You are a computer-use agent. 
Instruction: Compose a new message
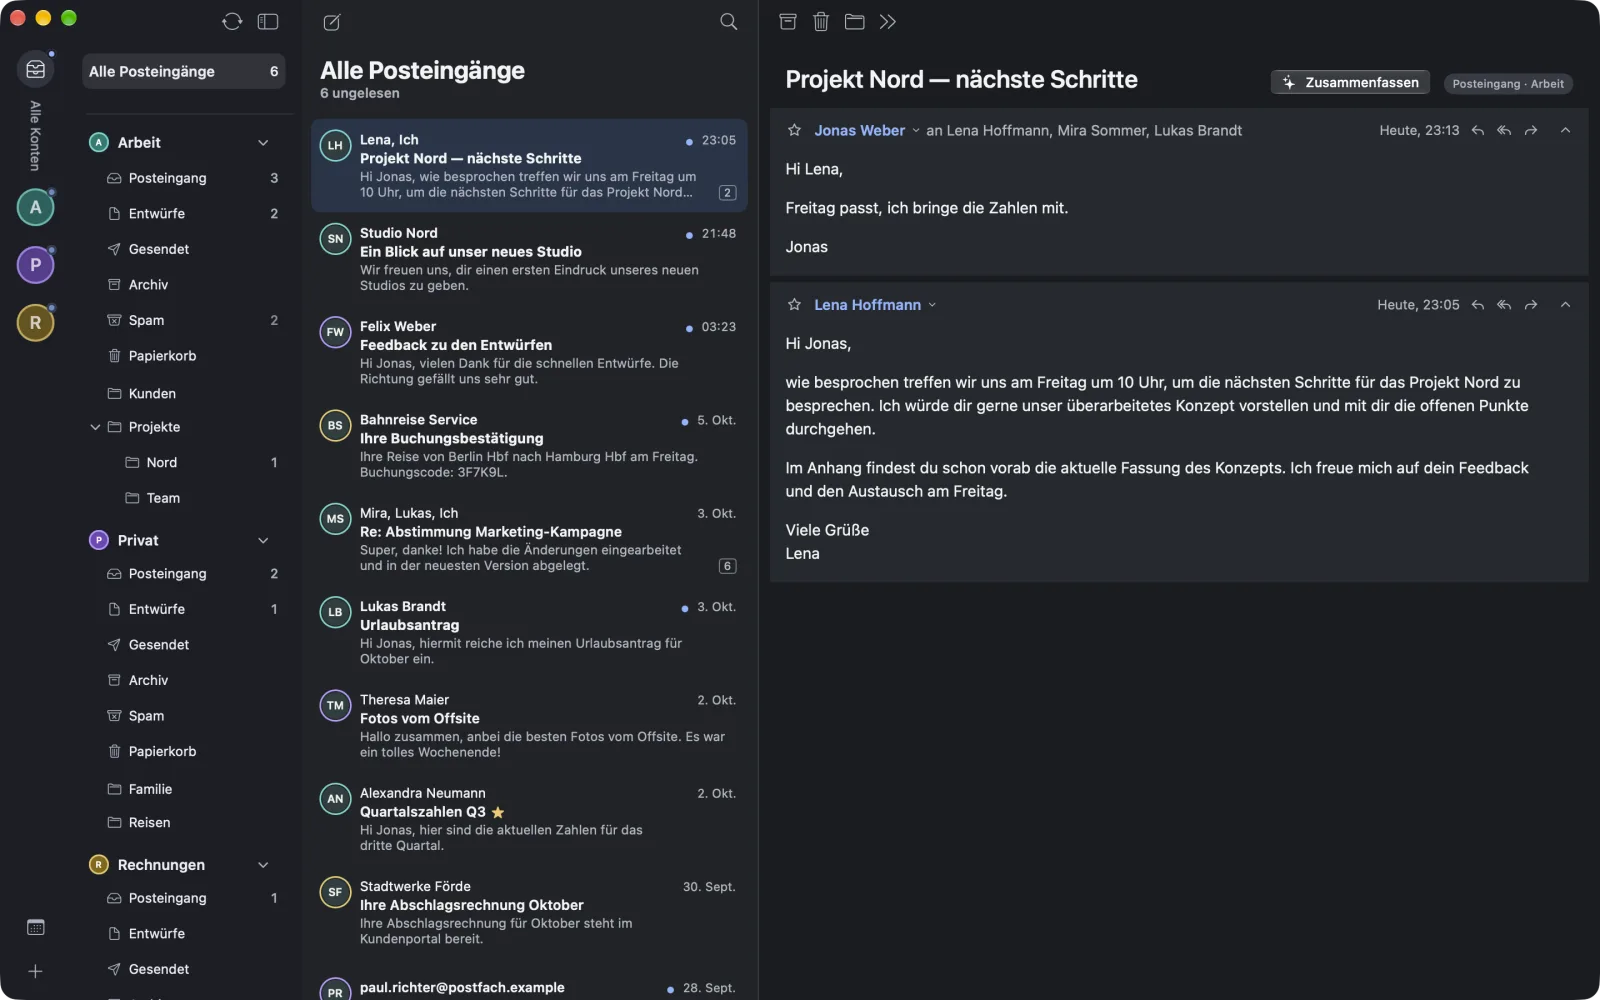click(x=332, y=22)
